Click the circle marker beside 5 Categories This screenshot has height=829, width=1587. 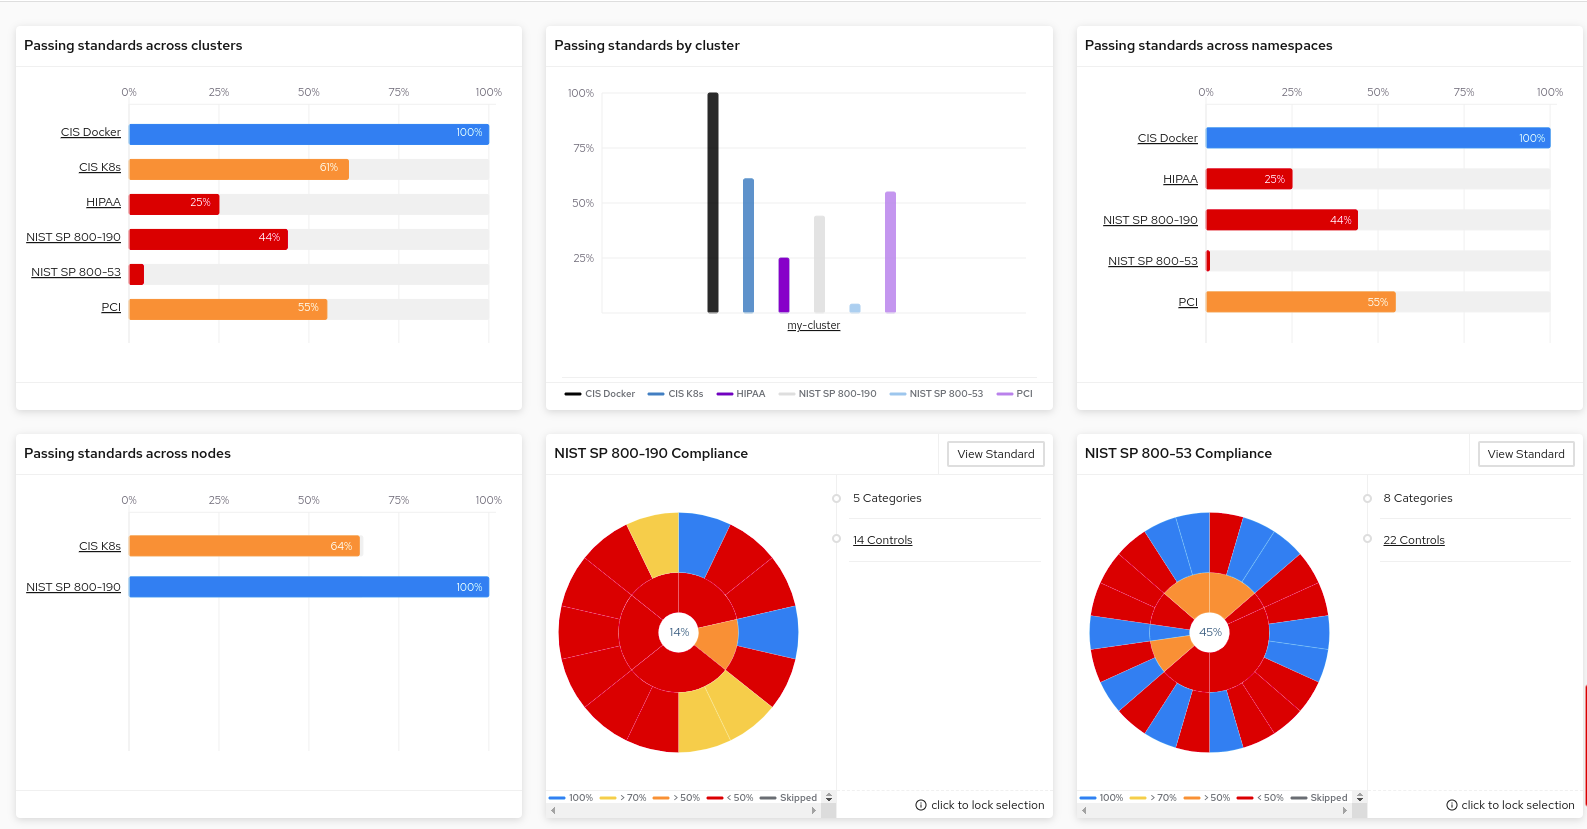(836, 498)
